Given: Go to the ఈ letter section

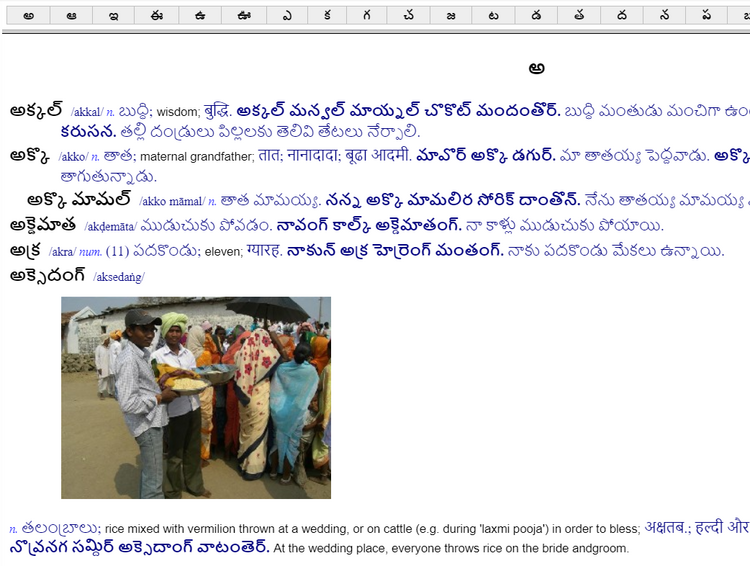Looking at the screenshot, I should [x=157, y=15].
